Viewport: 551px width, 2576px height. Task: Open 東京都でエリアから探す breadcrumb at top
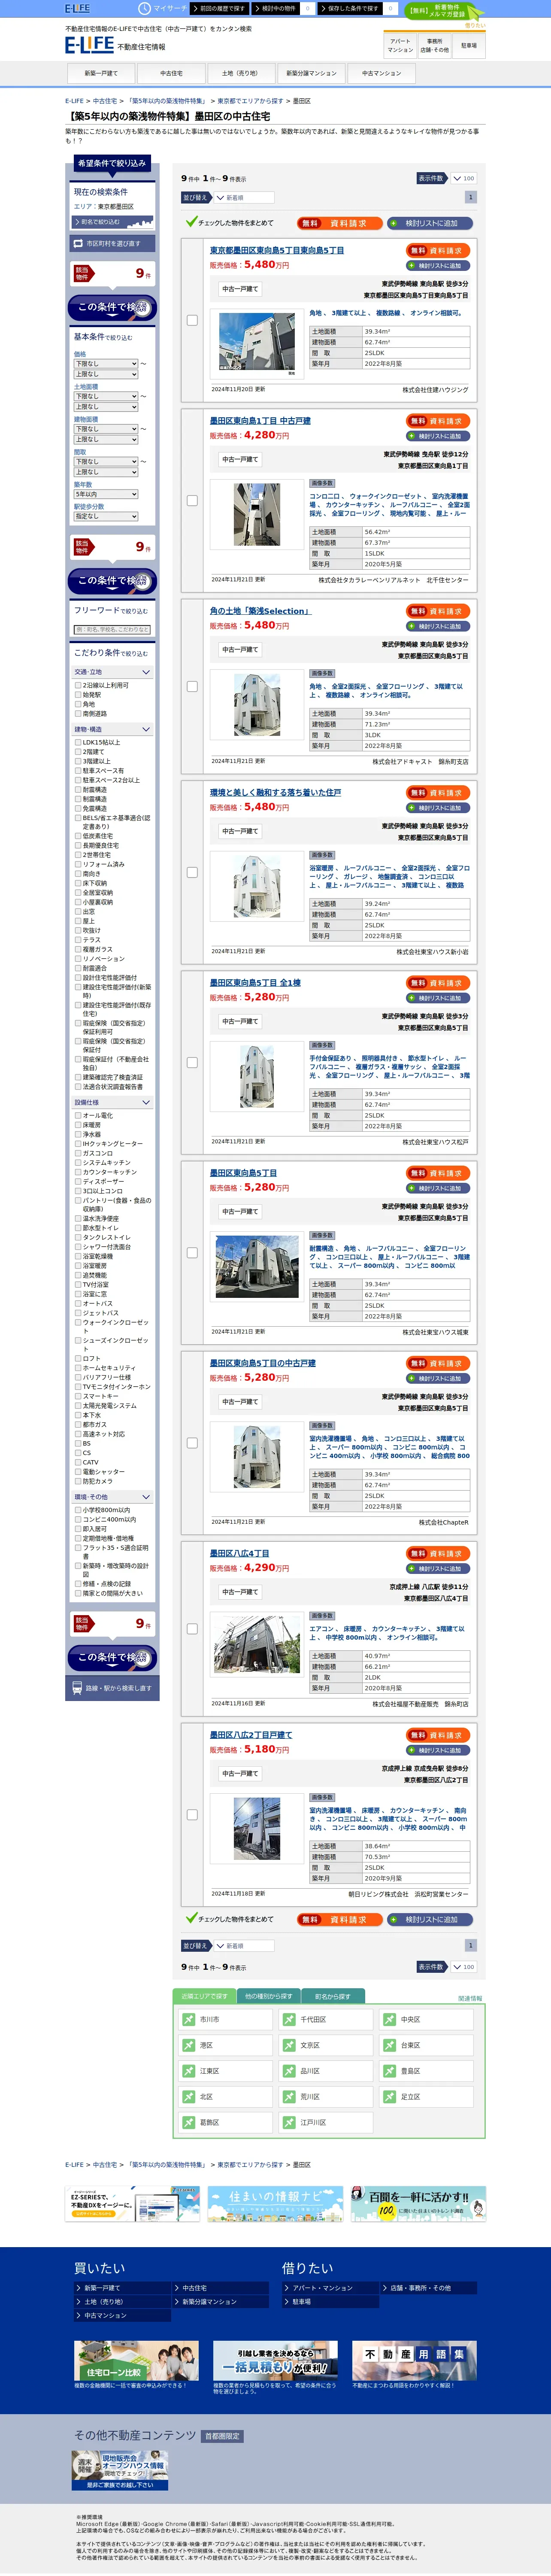coord(250,101)
